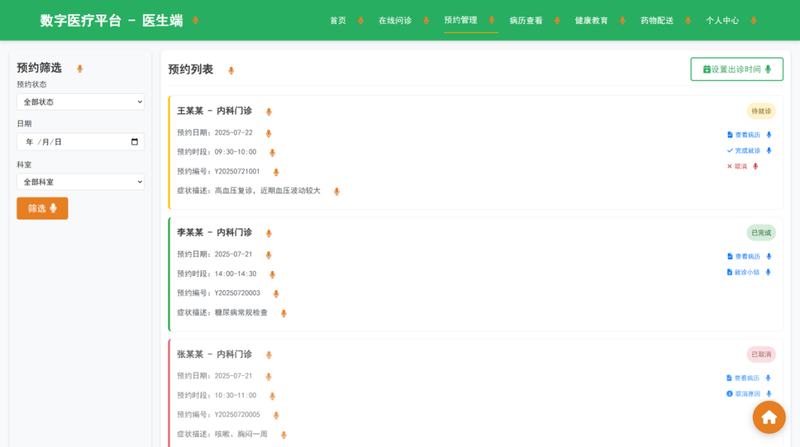Open the calendar picker icon in 日期 field
800x447 pixels.
point(135,142)
